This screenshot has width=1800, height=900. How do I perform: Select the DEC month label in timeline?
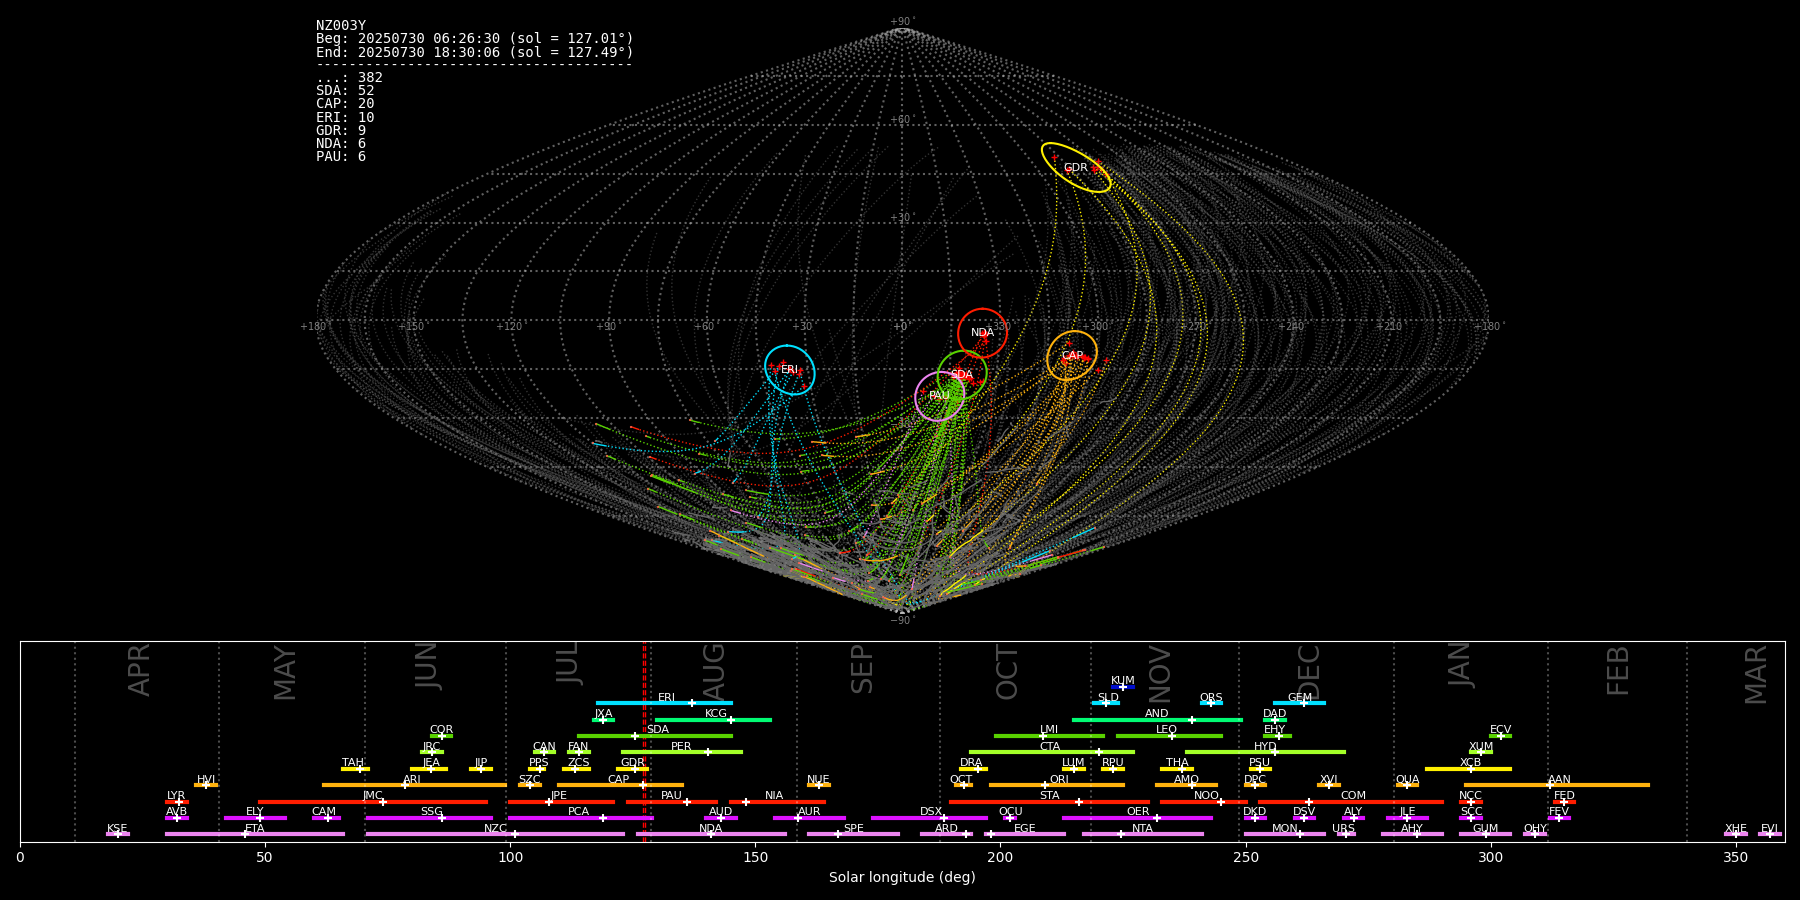1309,672
